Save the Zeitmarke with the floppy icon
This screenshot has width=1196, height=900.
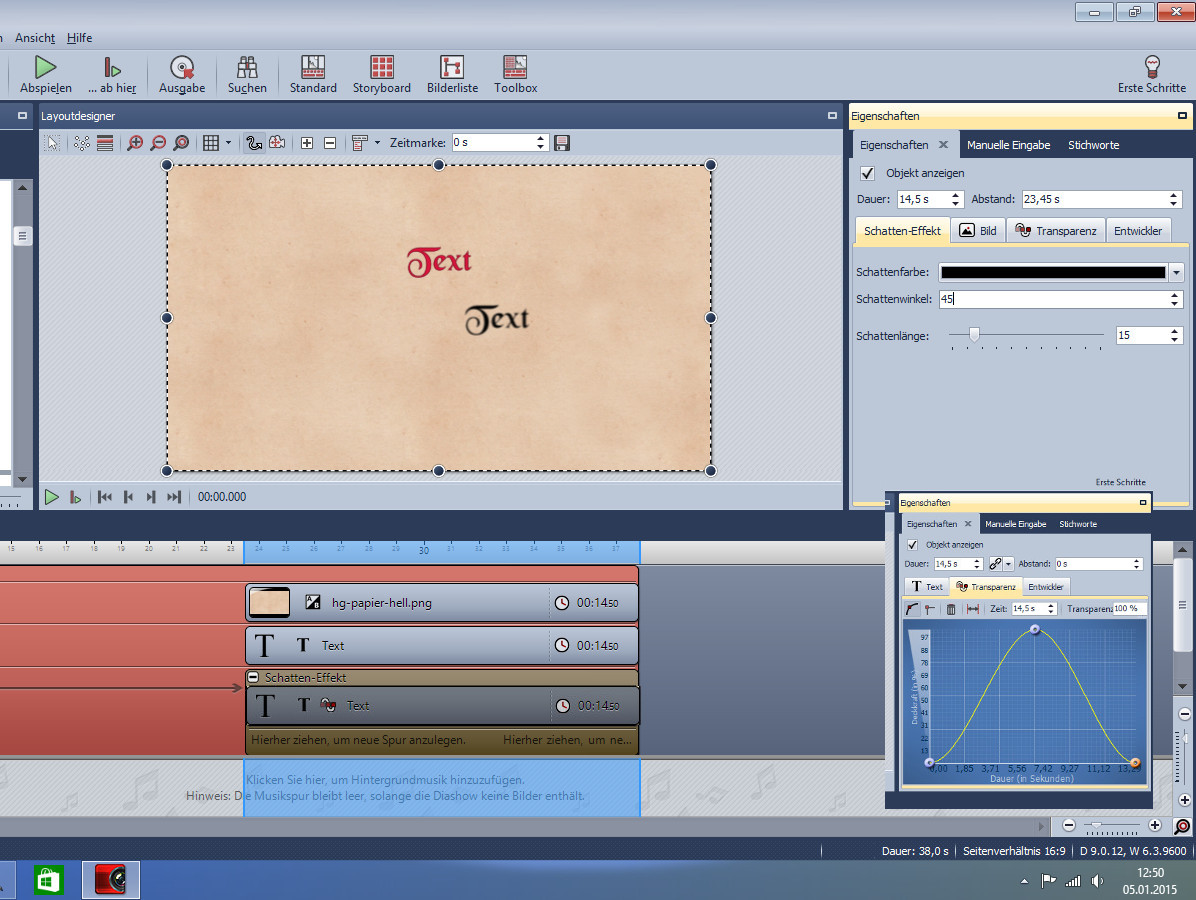[562, 143]
